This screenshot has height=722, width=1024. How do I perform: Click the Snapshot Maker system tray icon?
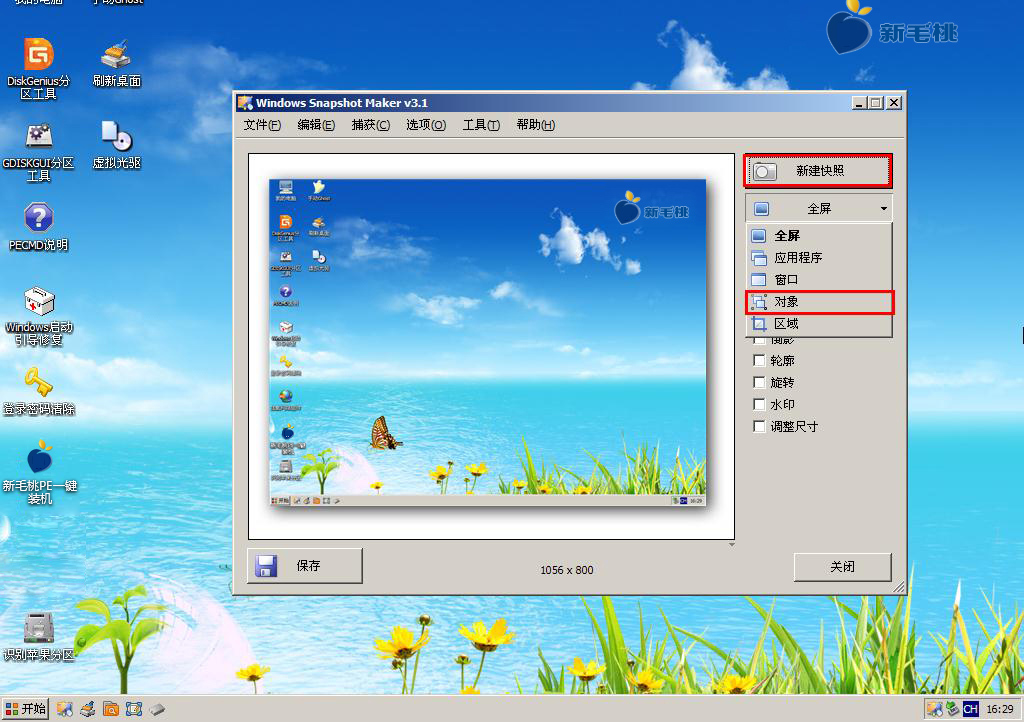tap(935, 709)
